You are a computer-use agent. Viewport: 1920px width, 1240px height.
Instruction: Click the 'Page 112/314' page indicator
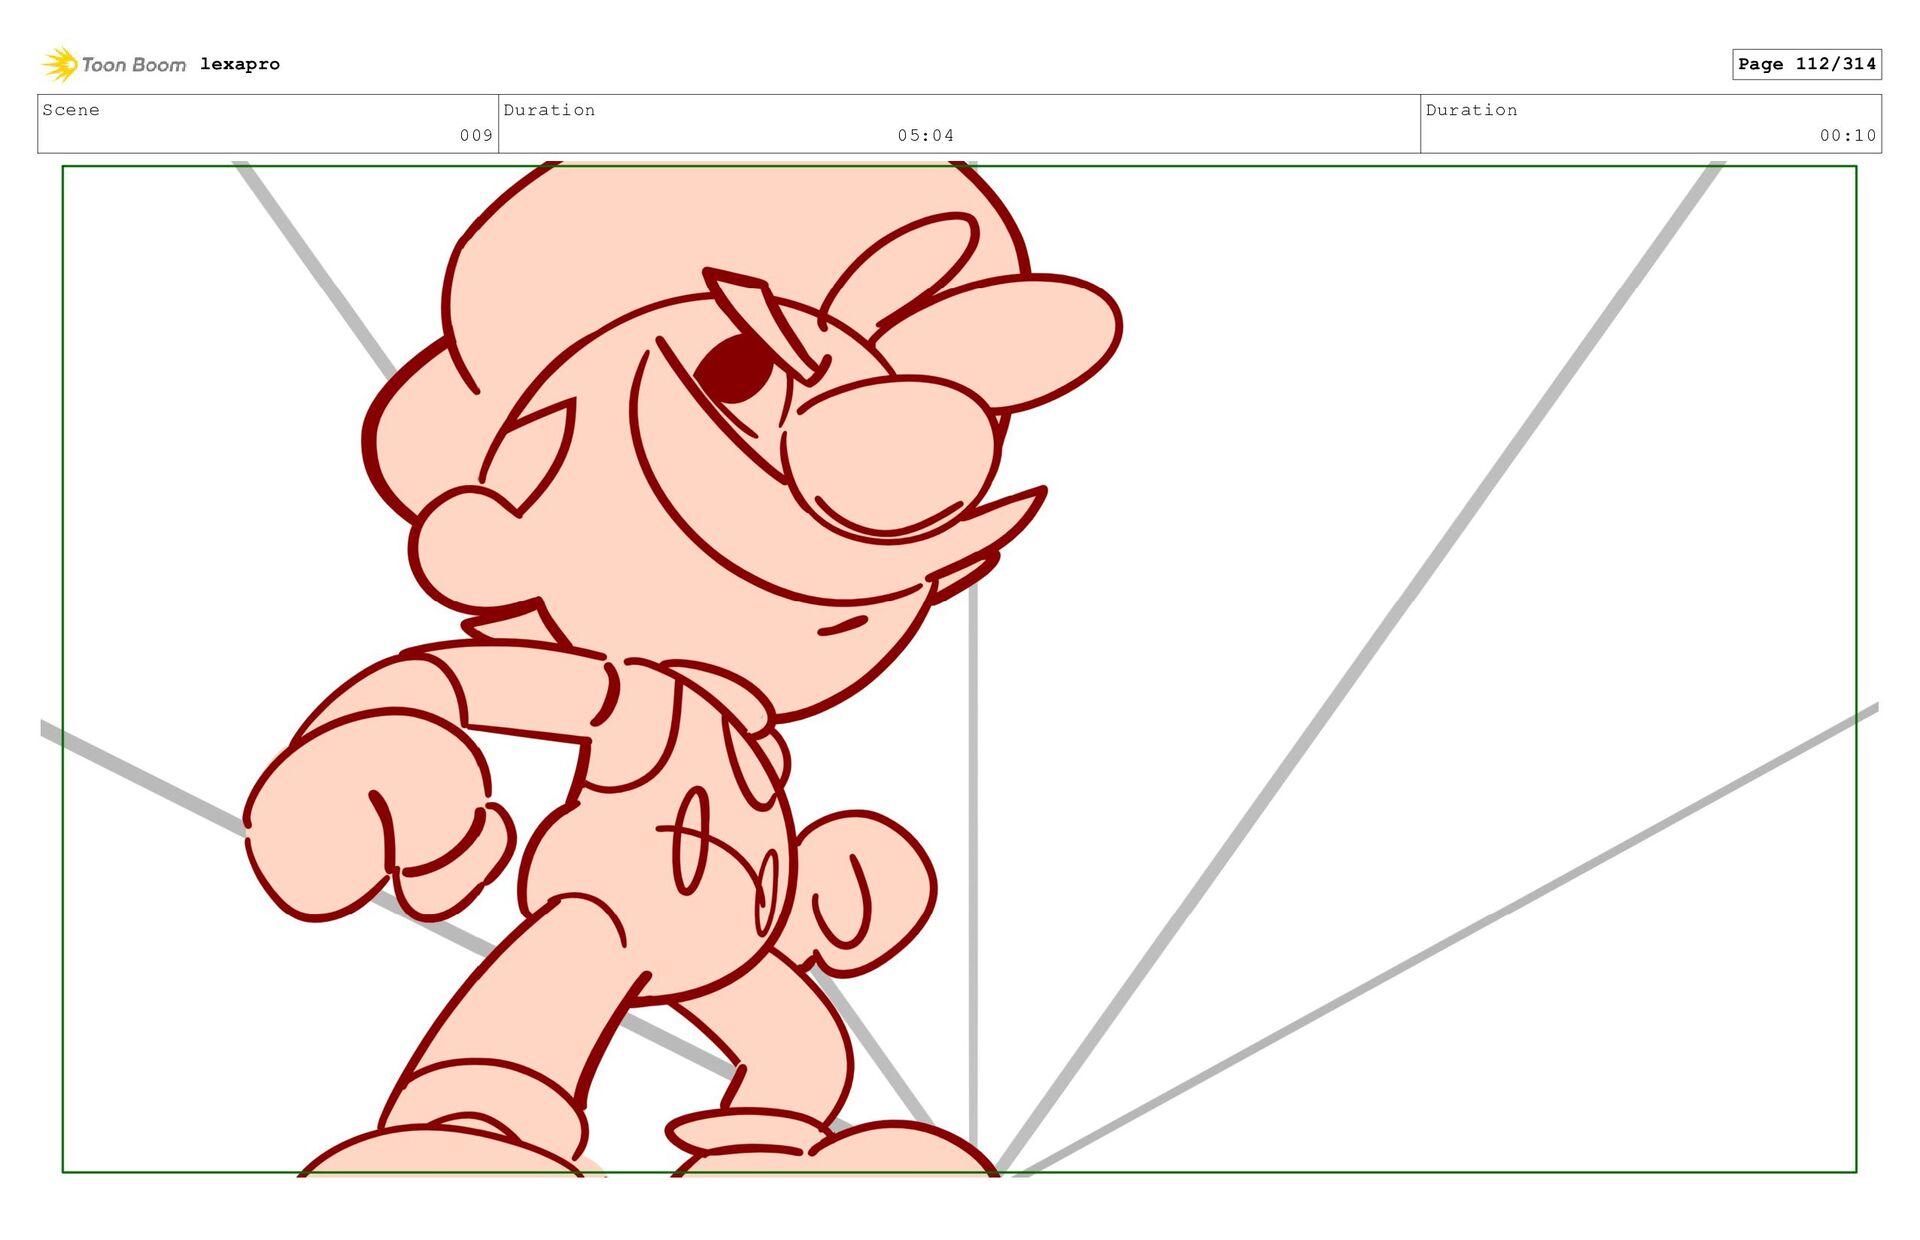click(x=1807, y=64)
